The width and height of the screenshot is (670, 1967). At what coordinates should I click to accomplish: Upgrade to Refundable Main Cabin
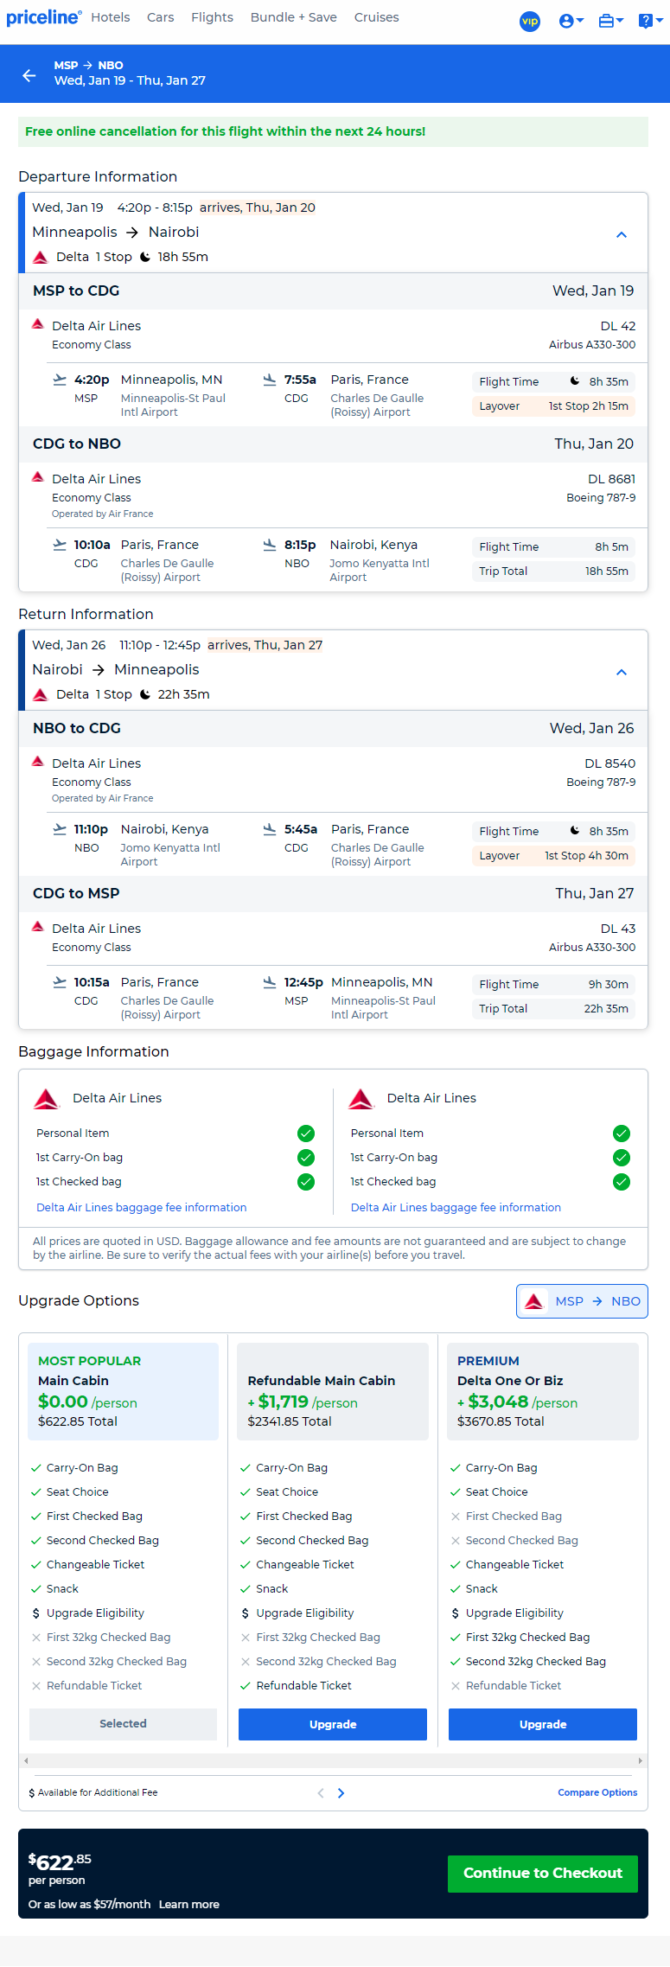click(333, 1724)
